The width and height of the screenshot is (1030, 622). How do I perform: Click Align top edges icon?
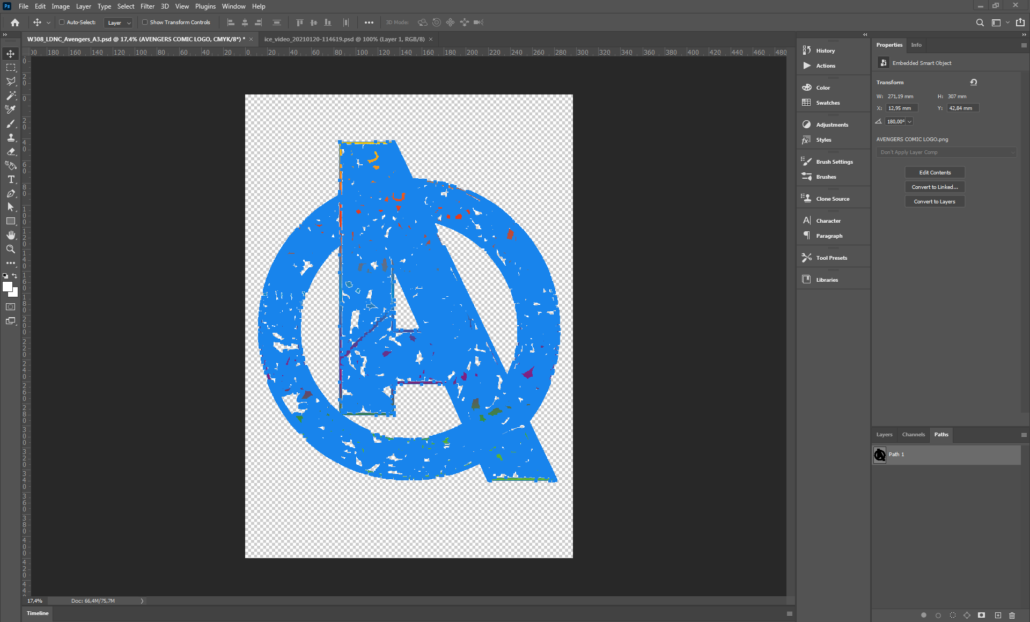(x=300, y=22)
